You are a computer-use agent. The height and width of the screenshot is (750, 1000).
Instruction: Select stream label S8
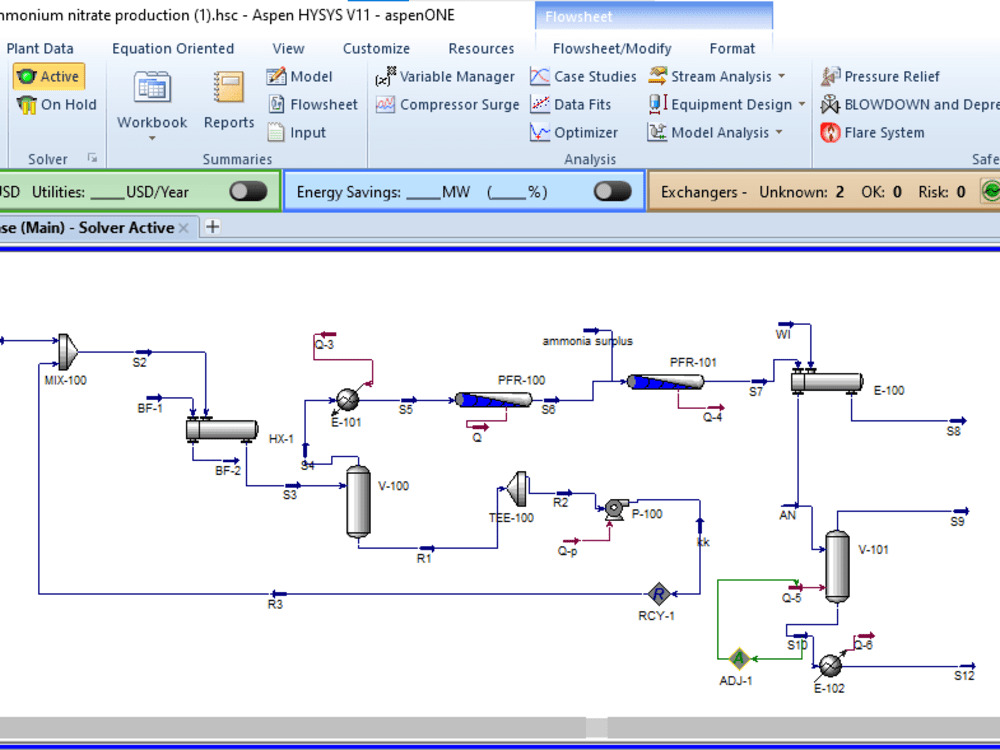(953, 431)
